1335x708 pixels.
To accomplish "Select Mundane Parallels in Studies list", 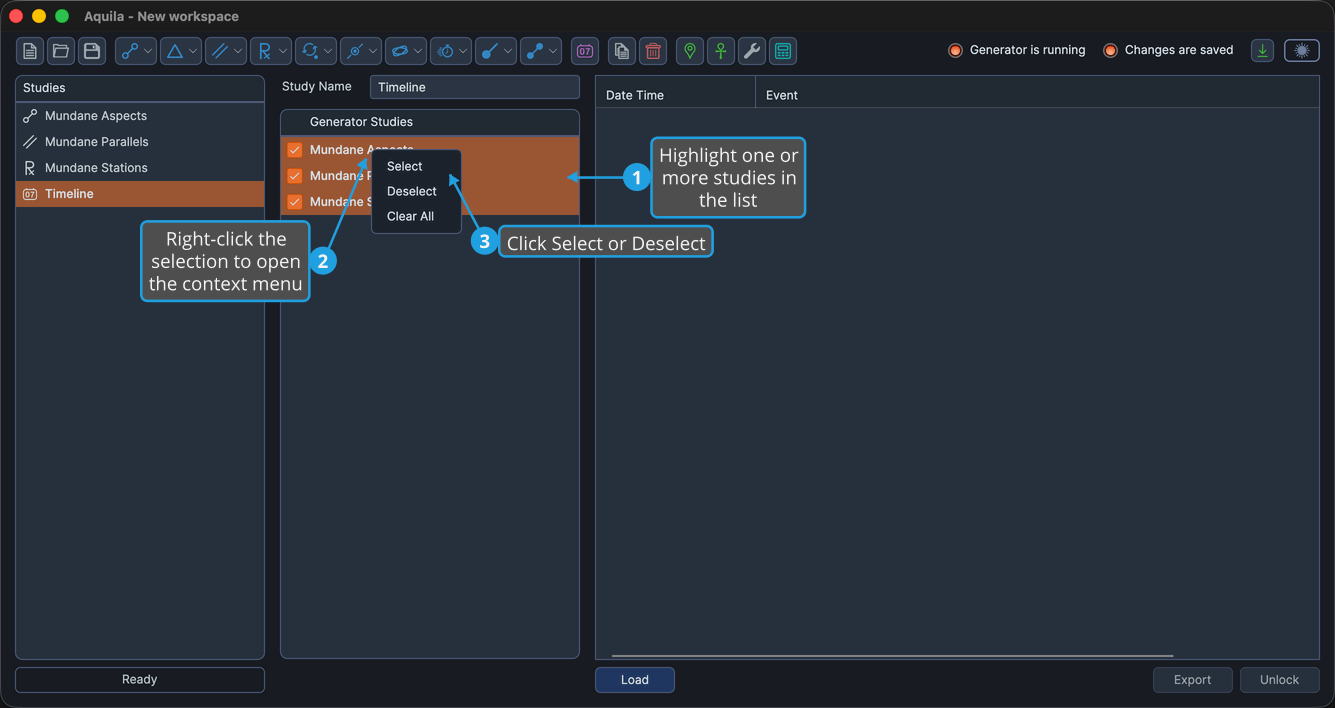I will [140, 142].
